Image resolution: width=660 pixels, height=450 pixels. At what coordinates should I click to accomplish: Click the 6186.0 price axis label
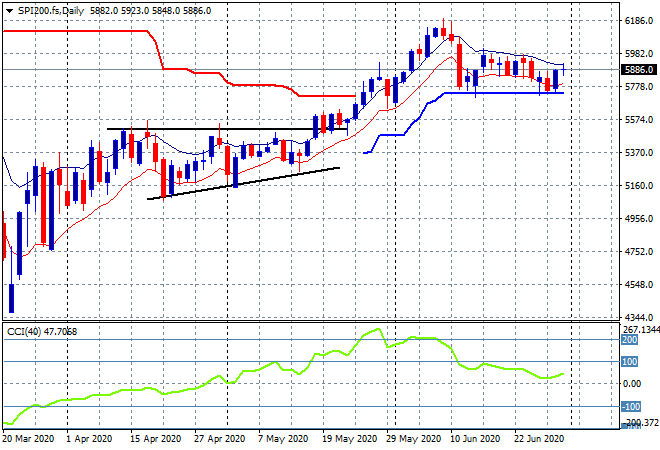coord(639,21)
